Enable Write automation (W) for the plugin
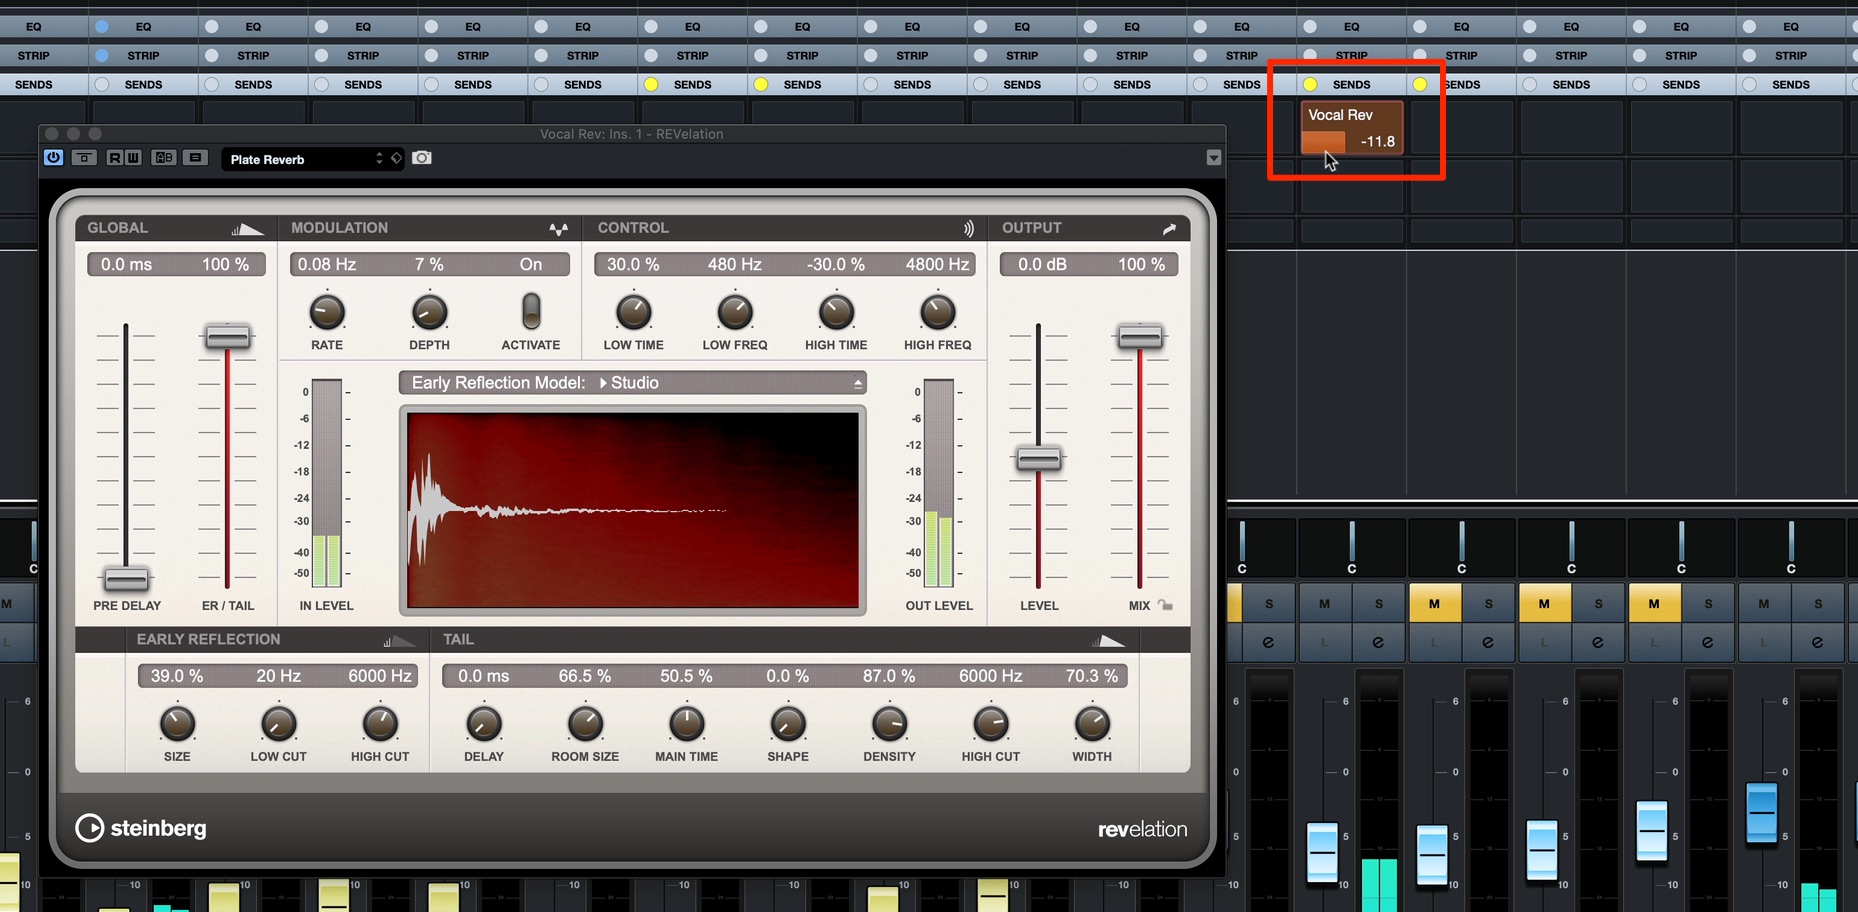Image resolution: width=1858 pixels, height=912 pixels. click(x=132, y=158)
